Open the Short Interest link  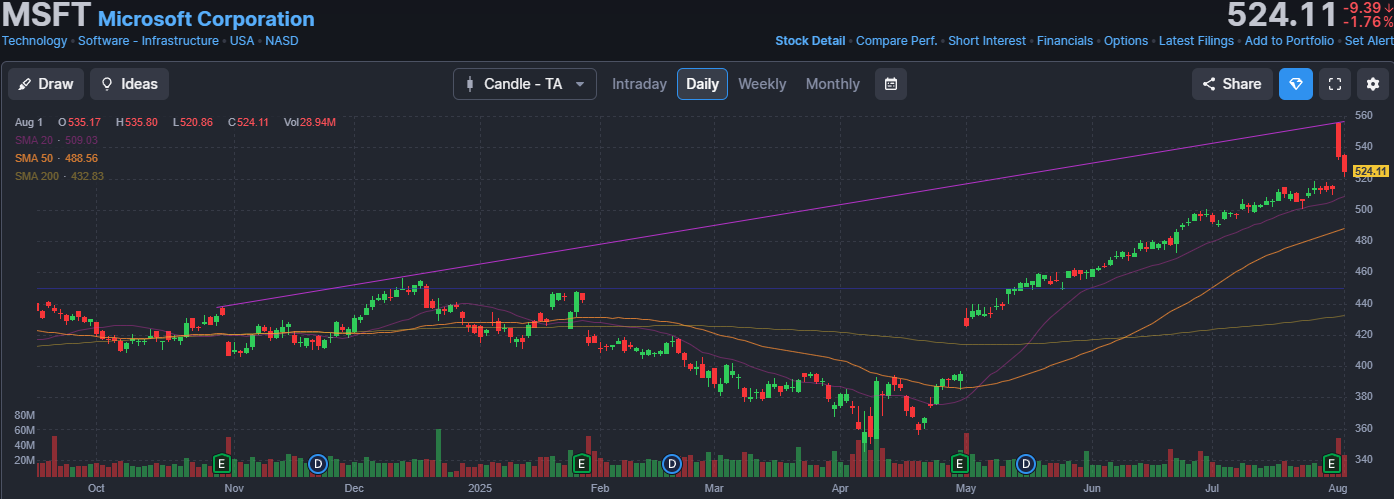[x=986, y=41]
